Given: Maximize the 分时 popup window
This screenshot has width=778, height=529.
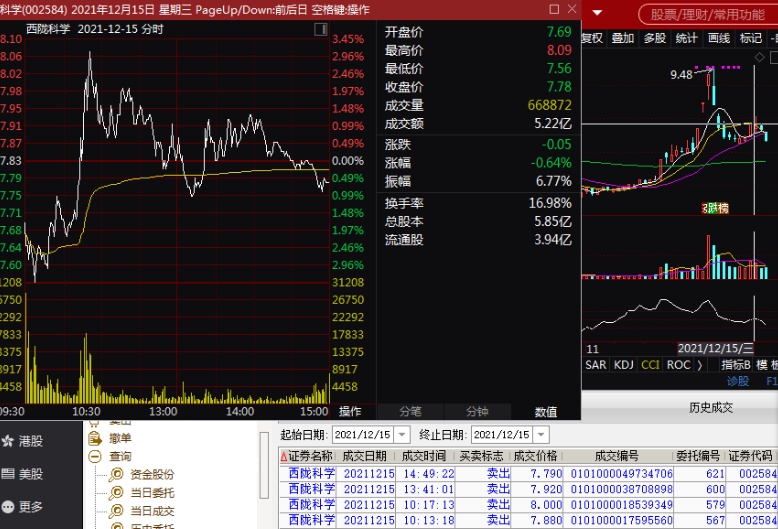Looking at the screenshot, I should [x=554, y=9].
